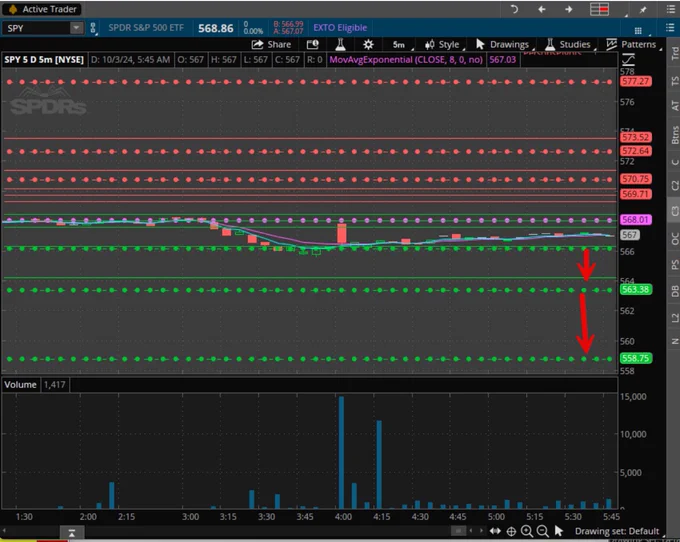Click the zoom in magnifier
This screenshot has width=680, height=542.
coord(527,531)
